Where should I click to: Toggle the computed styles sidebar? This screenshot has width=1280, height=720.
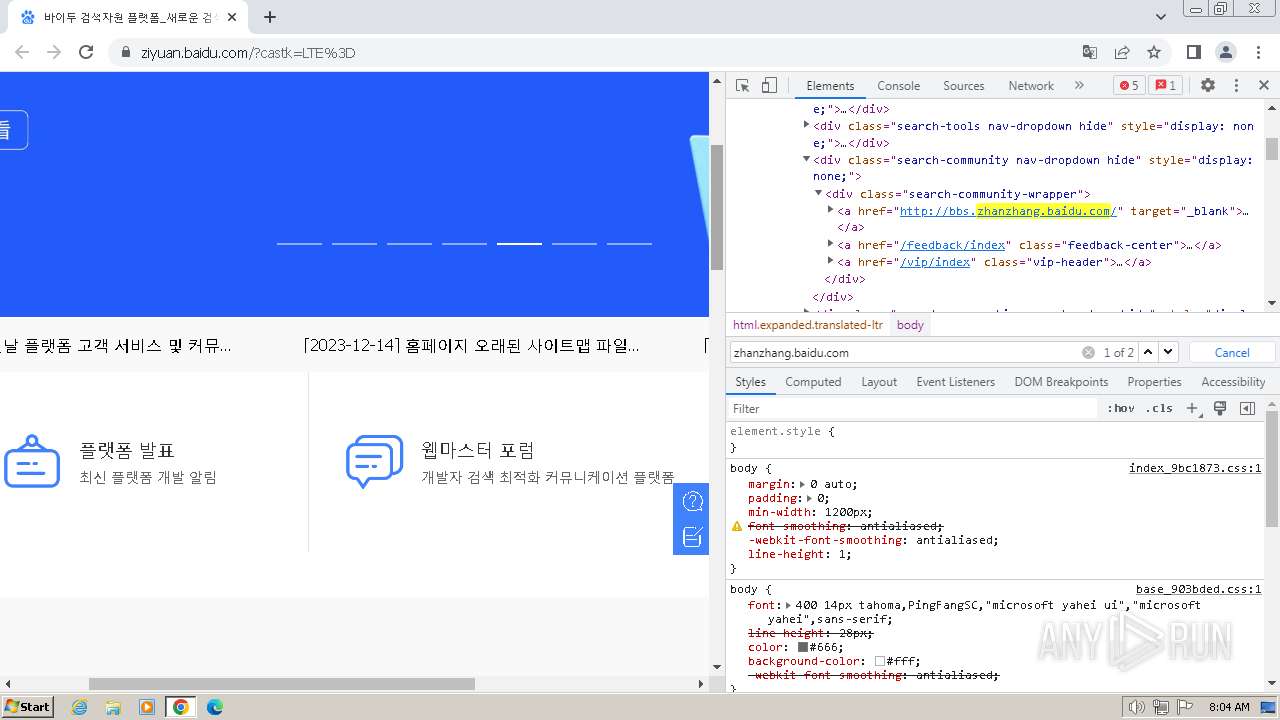pos(1247,408)
